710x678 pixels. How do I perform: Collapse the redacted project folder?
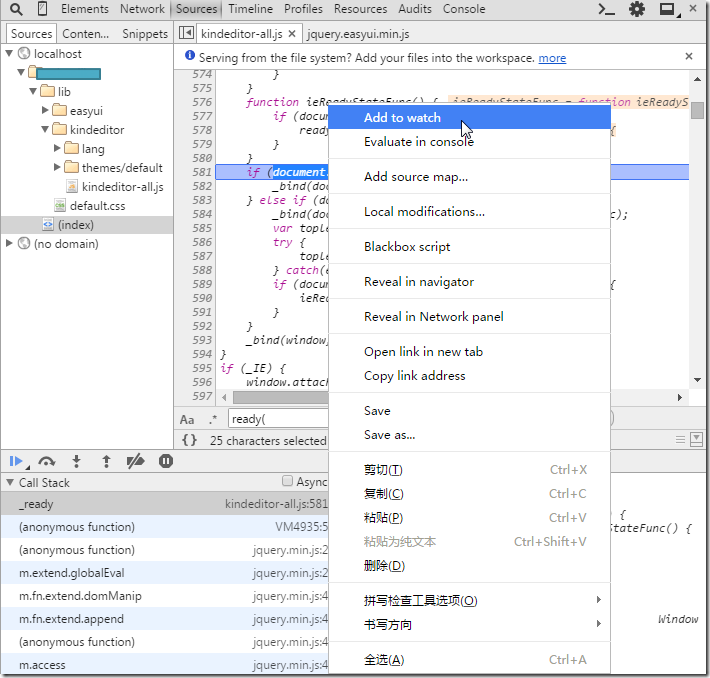tap(21, 72)
